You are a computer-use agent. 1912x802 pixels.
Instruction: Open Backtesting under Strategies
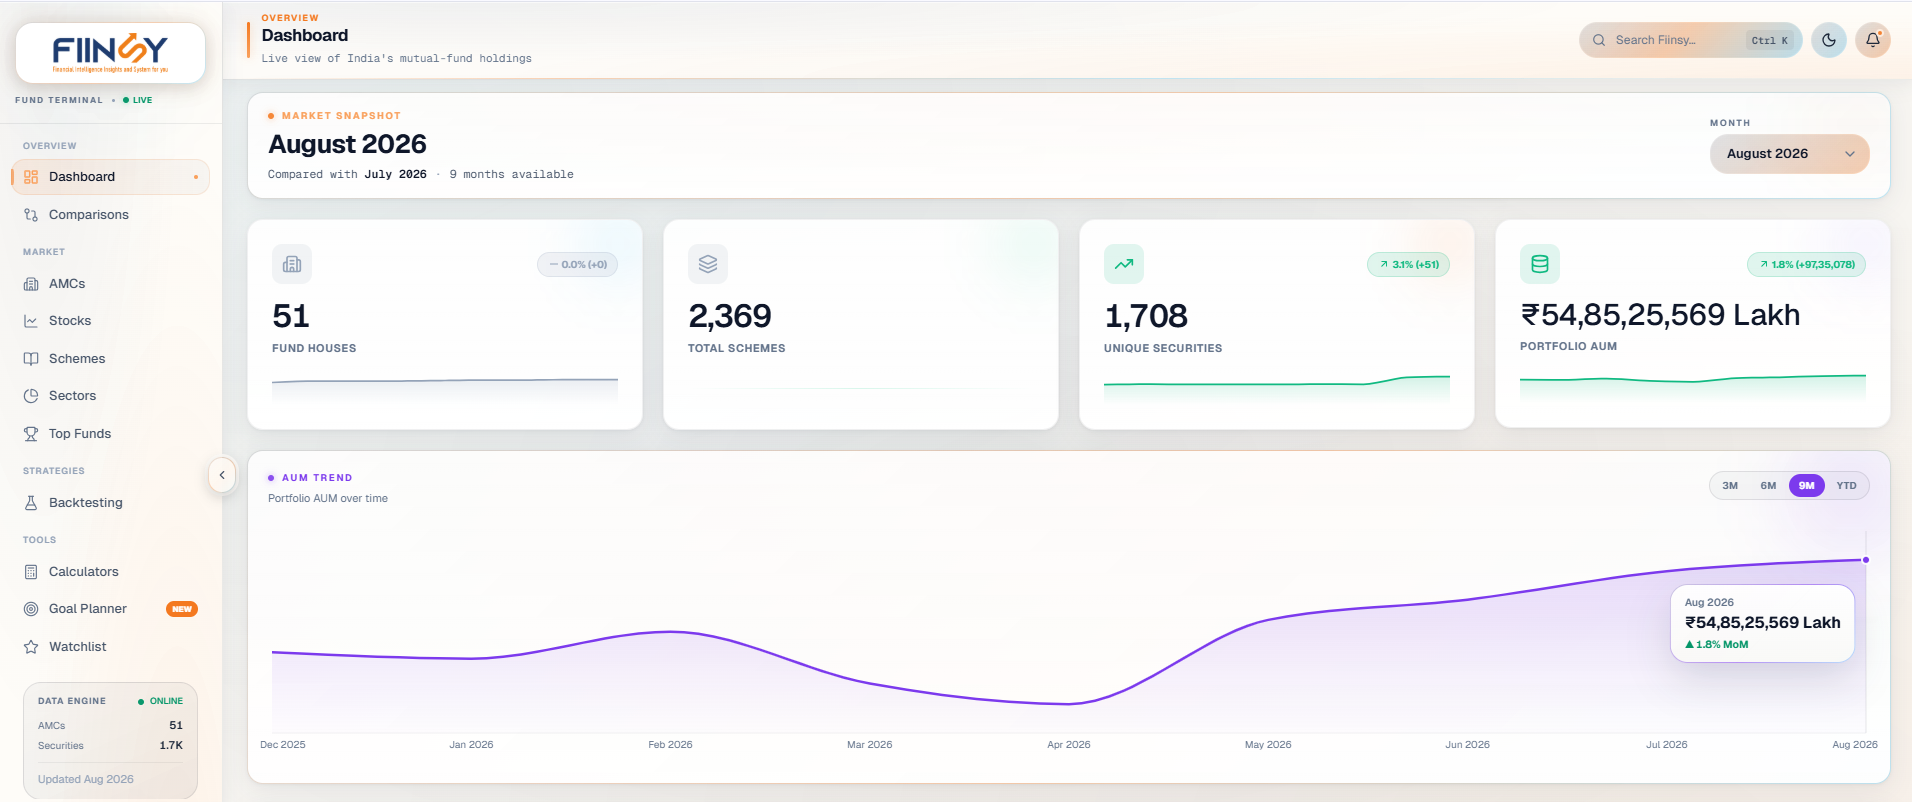point(110,503)
